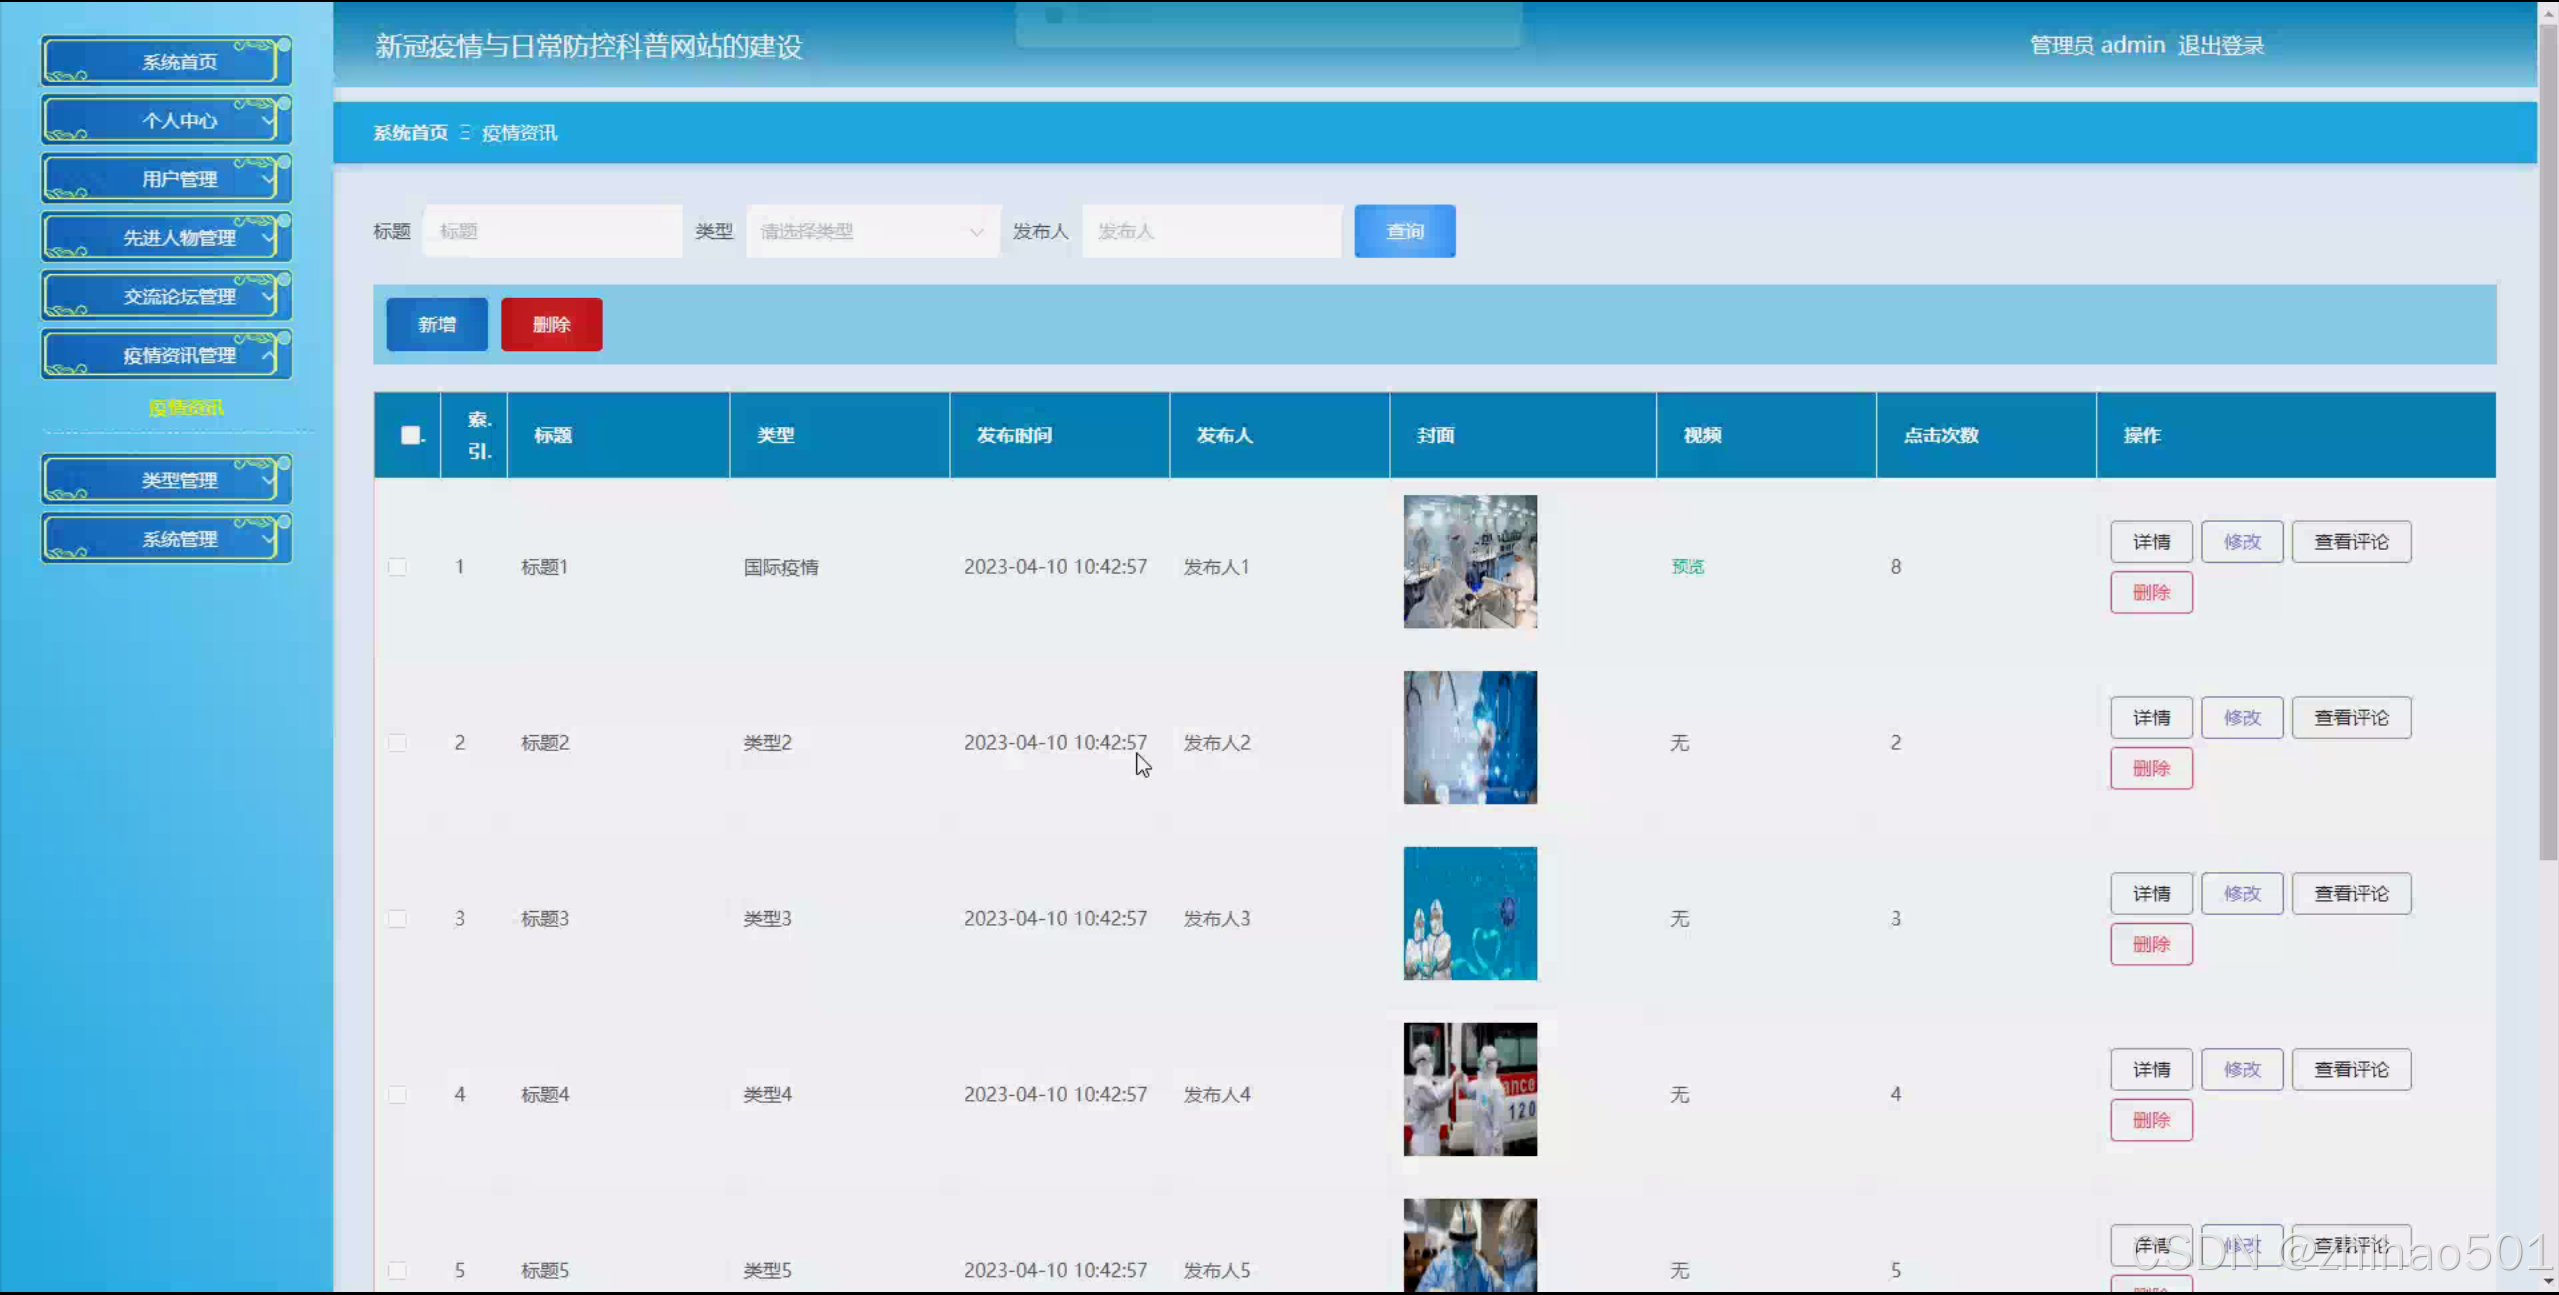Collapse the 疫情资讯管理 sidebar menu
This screenshot has height=1295, width=2559.
pyautogui.click(x=179, y=355)
